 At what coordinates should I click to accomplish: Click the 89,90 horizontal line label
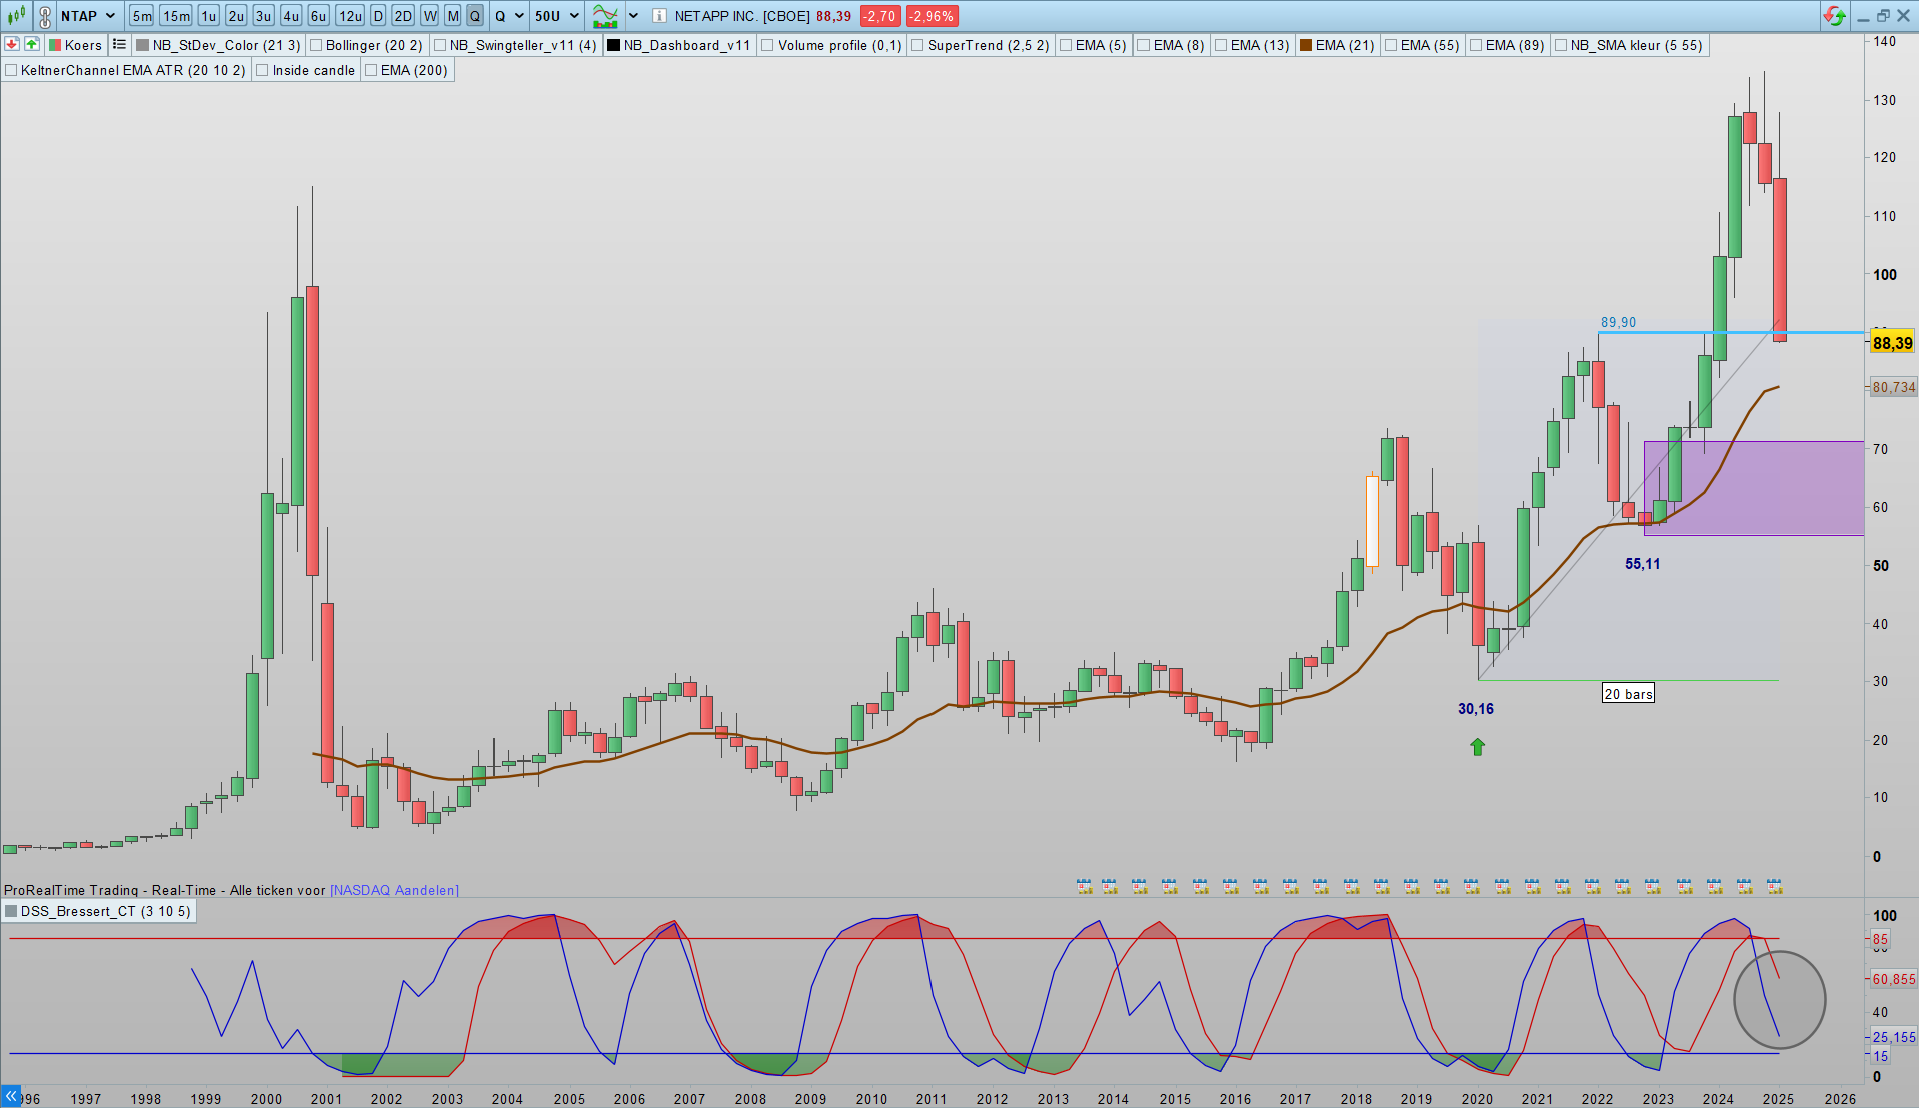[1618, 322]
